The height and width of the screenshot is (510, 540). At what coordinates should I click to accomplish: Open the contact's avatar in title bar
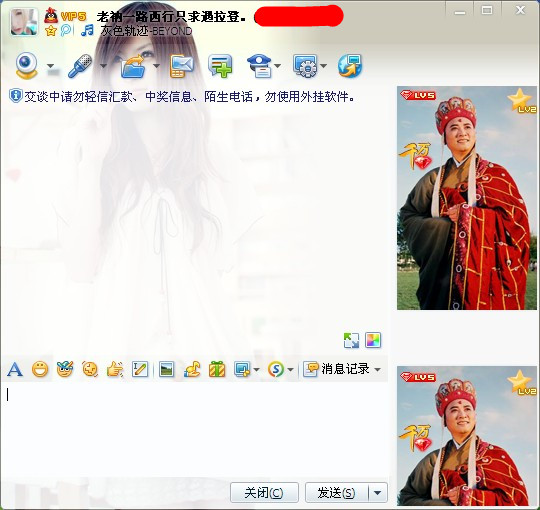click(24, 22)
